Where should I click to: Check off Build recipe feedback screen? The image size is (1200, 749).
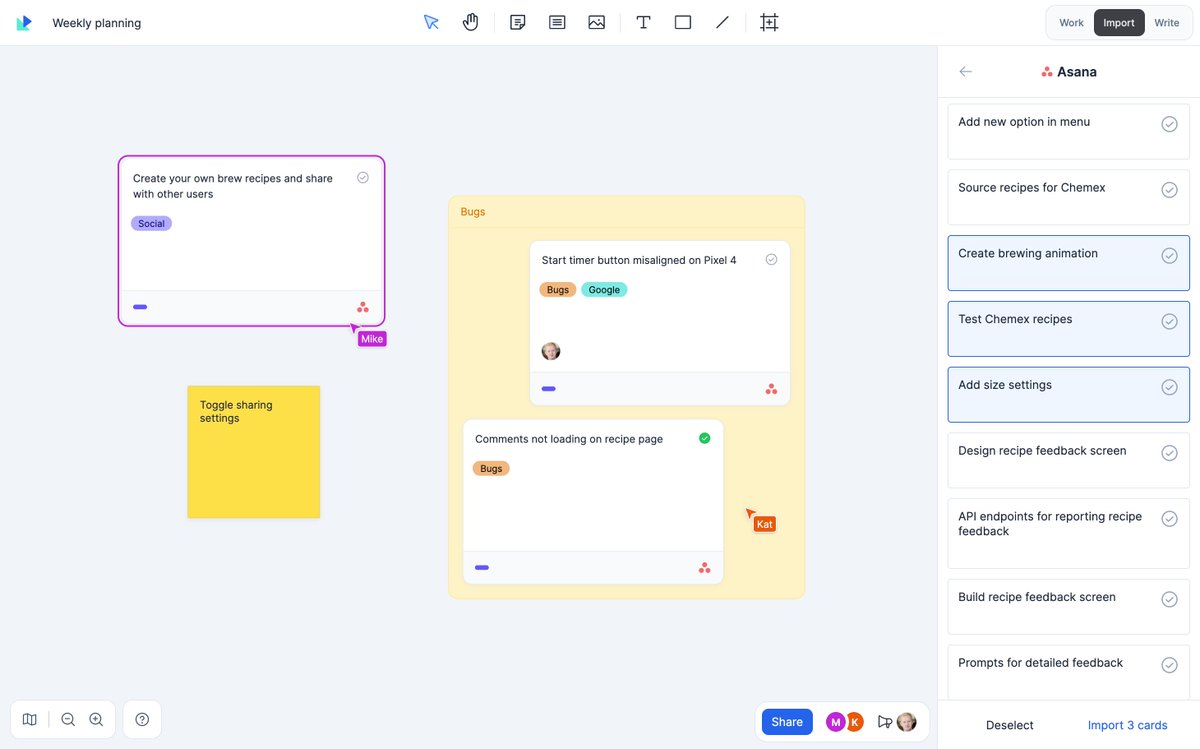click(x=1169, y=599)
